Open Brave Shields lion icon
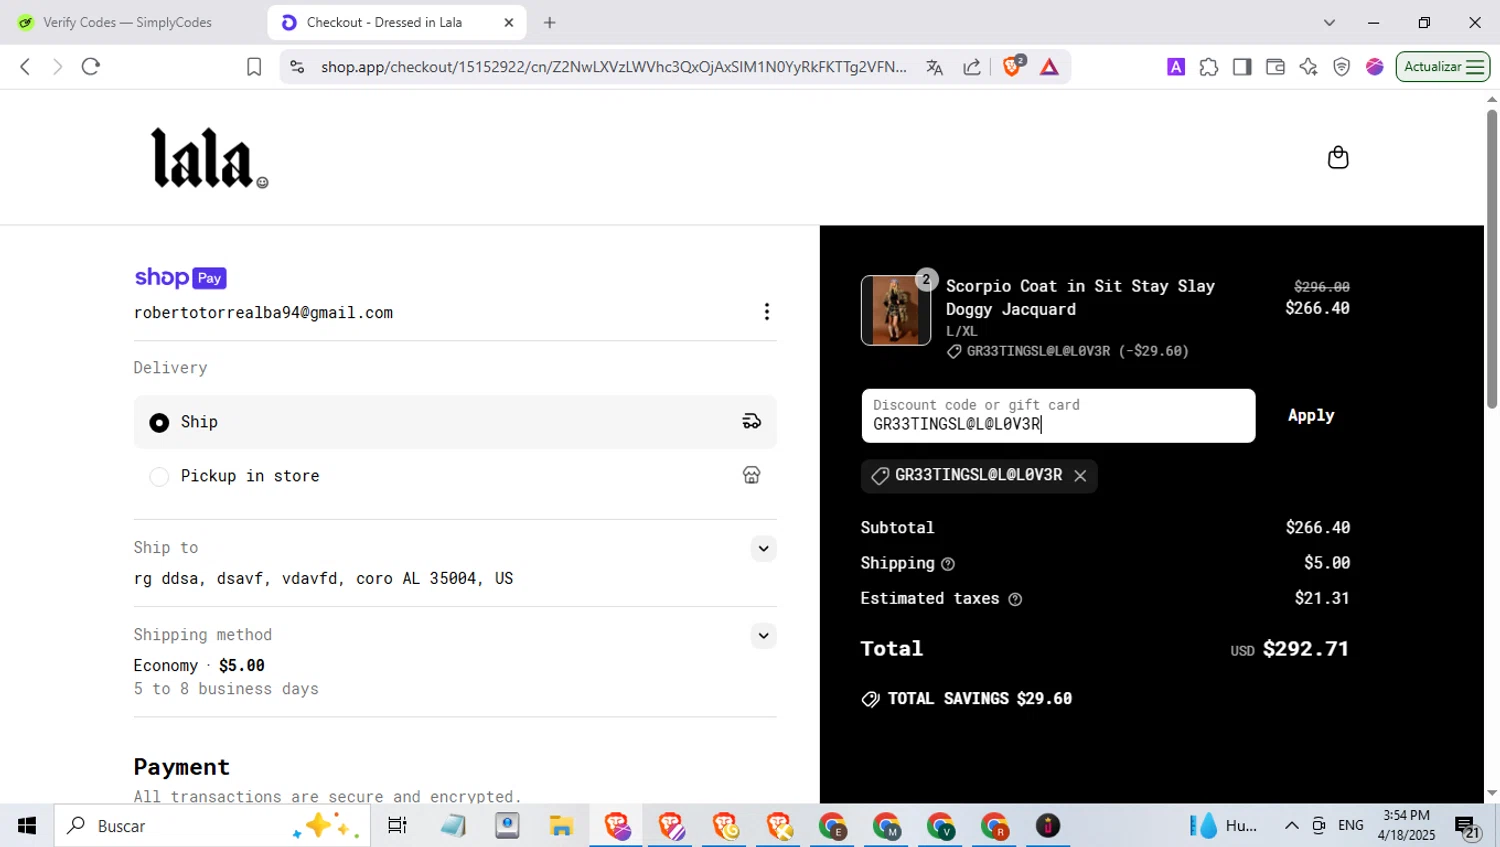This screenshot has width=1500, height=847. tap(1012, 66)
